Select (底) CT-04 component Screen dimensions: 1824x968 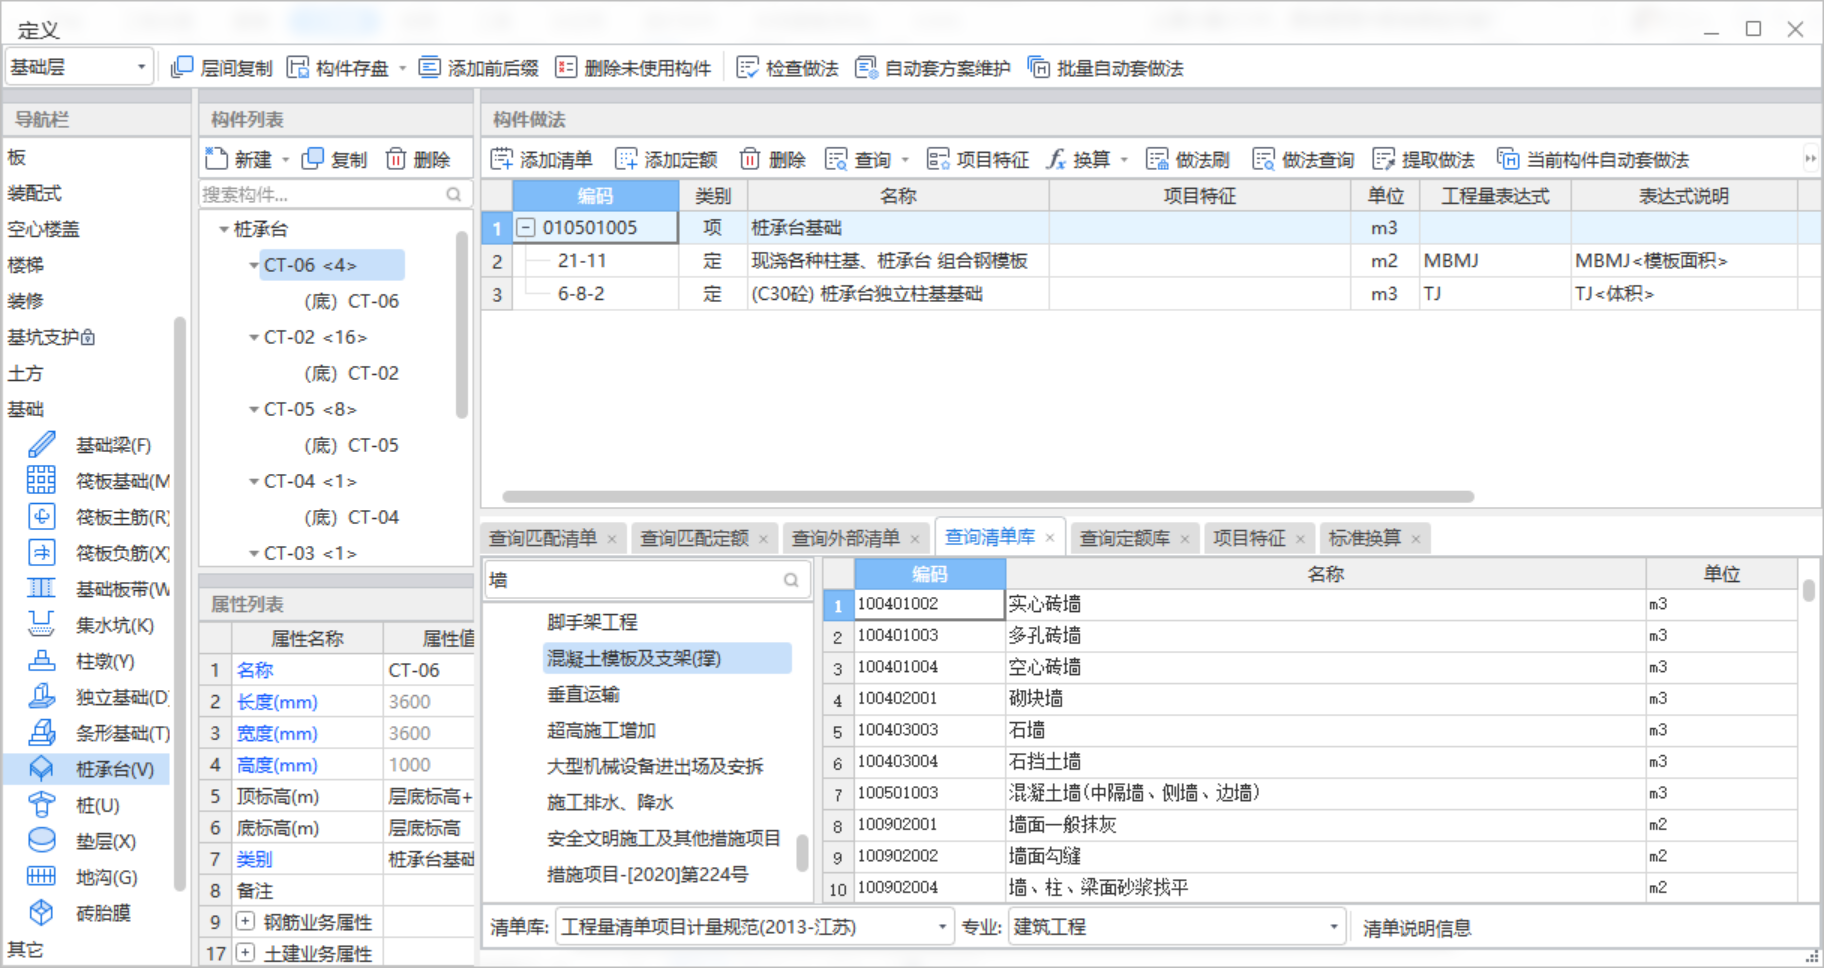[x=351, y=517]
